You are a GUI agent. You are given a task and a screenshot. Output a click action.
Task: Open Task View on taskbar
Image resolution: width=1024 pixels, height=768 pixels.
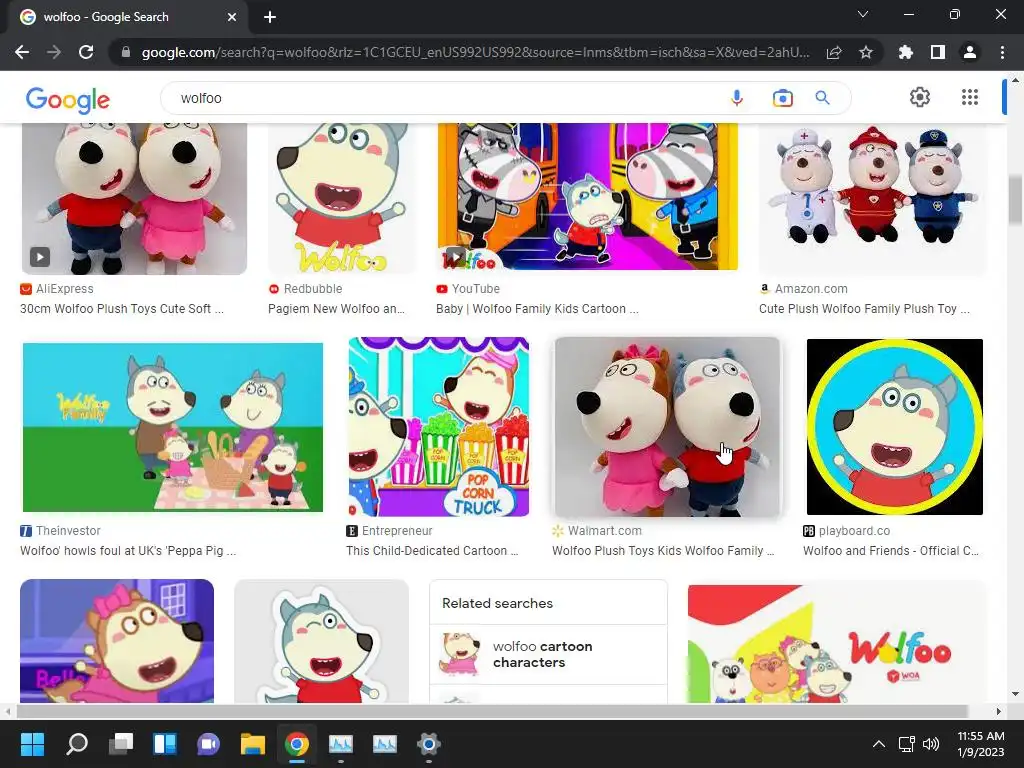(x=121, y=744)
